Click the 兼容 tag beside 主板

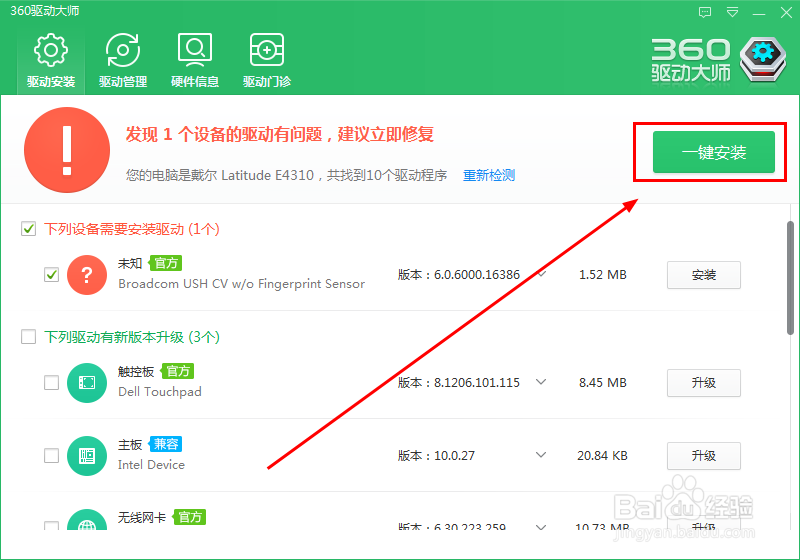(166, 444)
